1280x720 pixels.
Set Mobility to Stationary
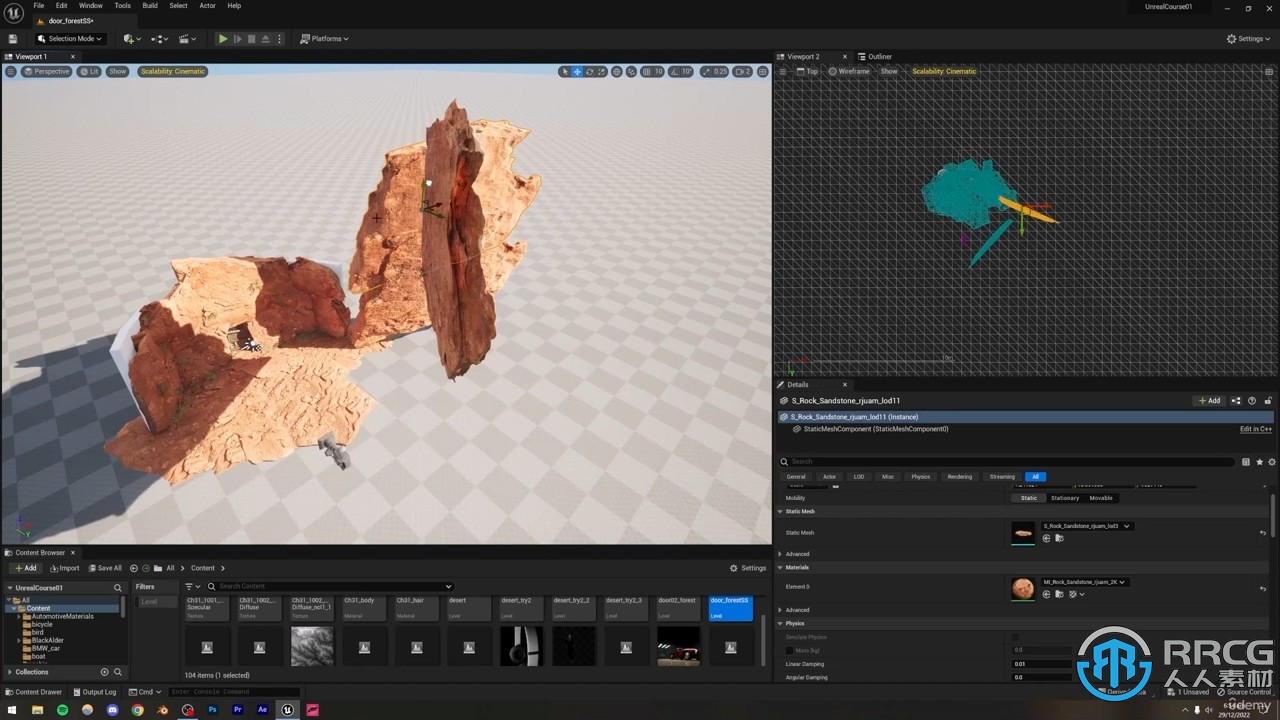click(1065, 498)
